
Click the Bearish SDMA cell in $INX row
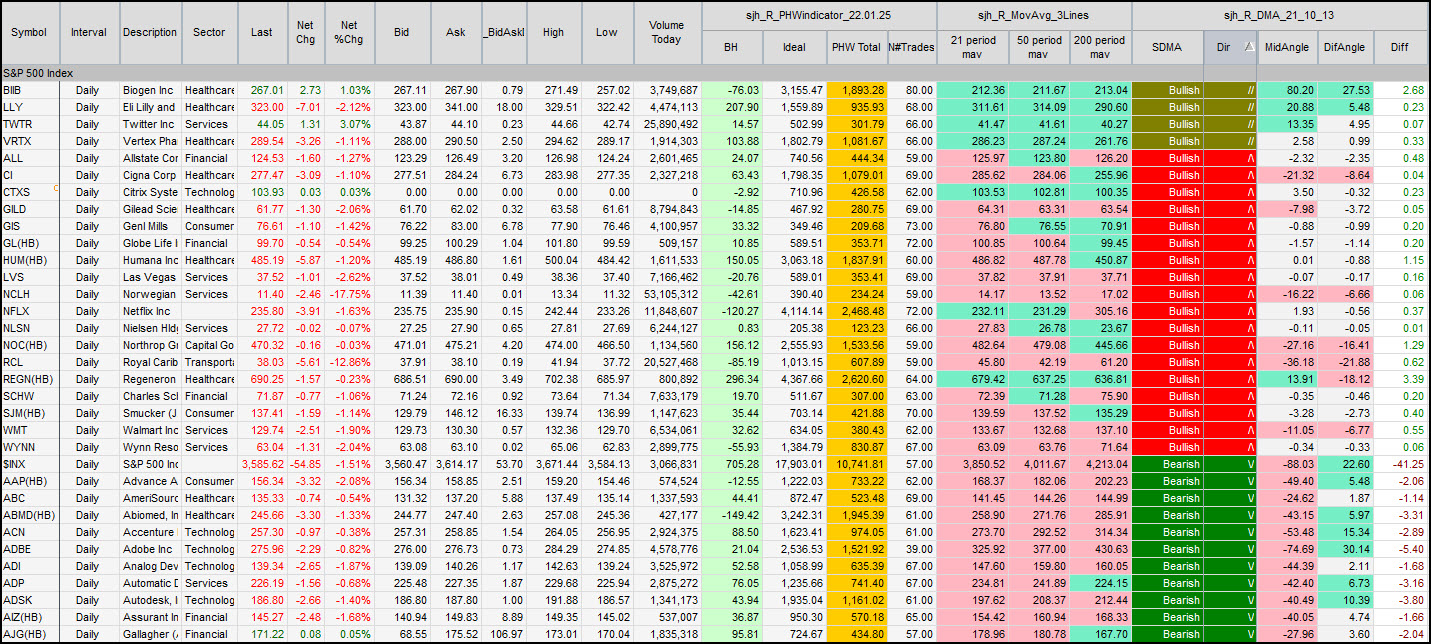1167,464
